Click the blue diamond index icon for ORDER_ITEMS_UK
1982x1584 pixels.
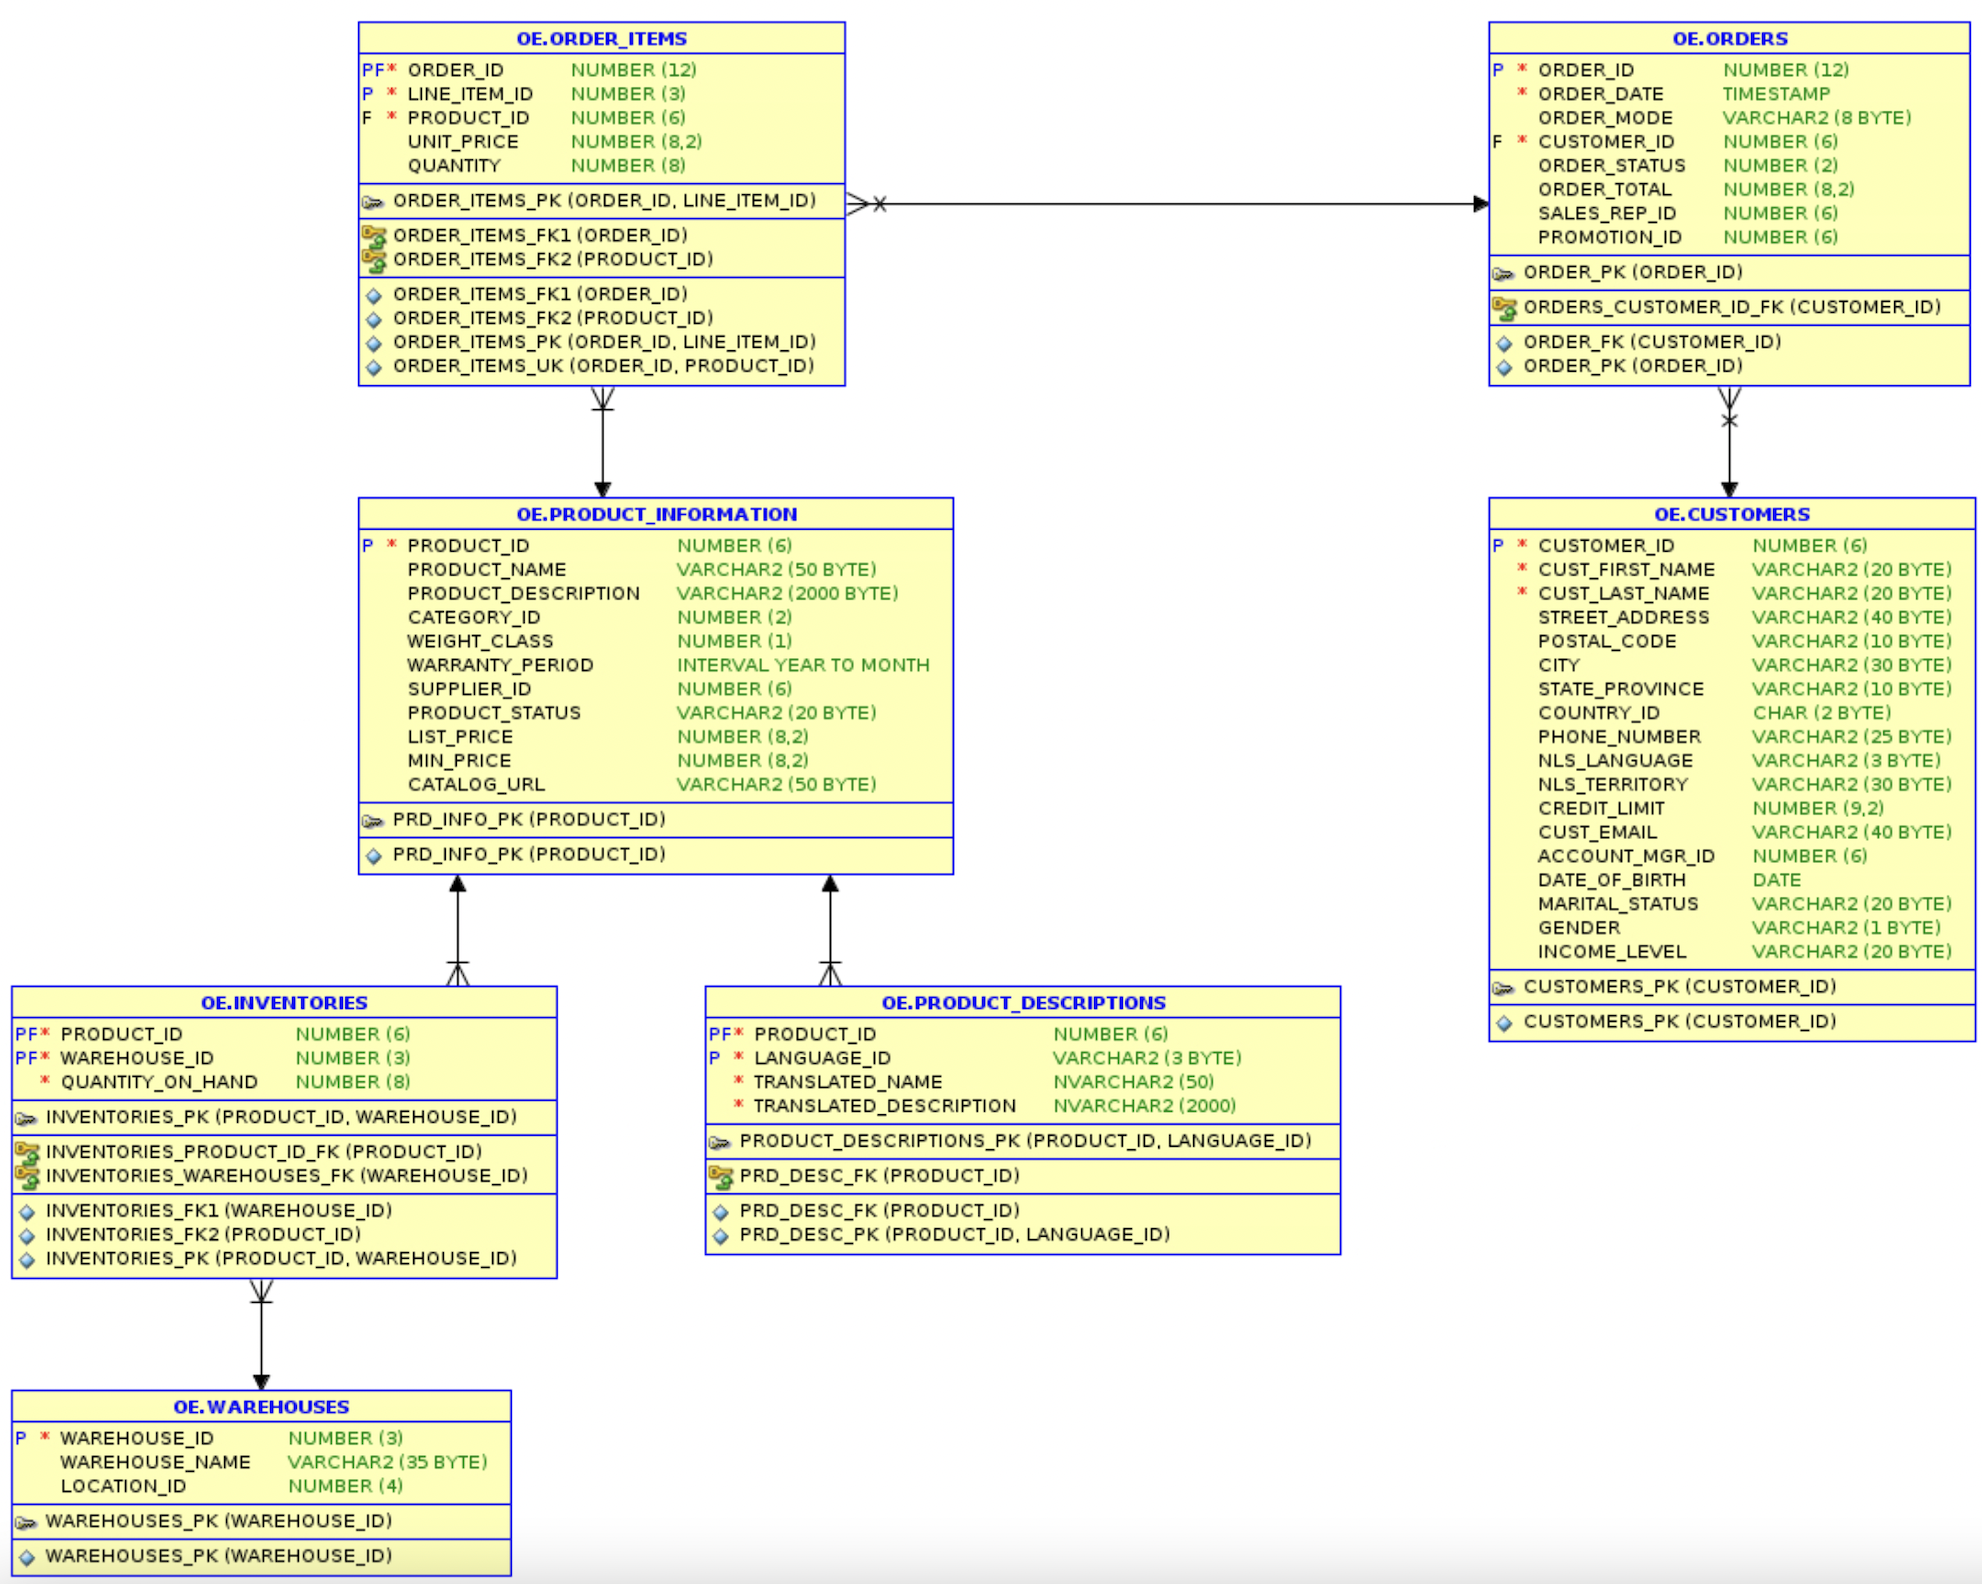[373, 365]
